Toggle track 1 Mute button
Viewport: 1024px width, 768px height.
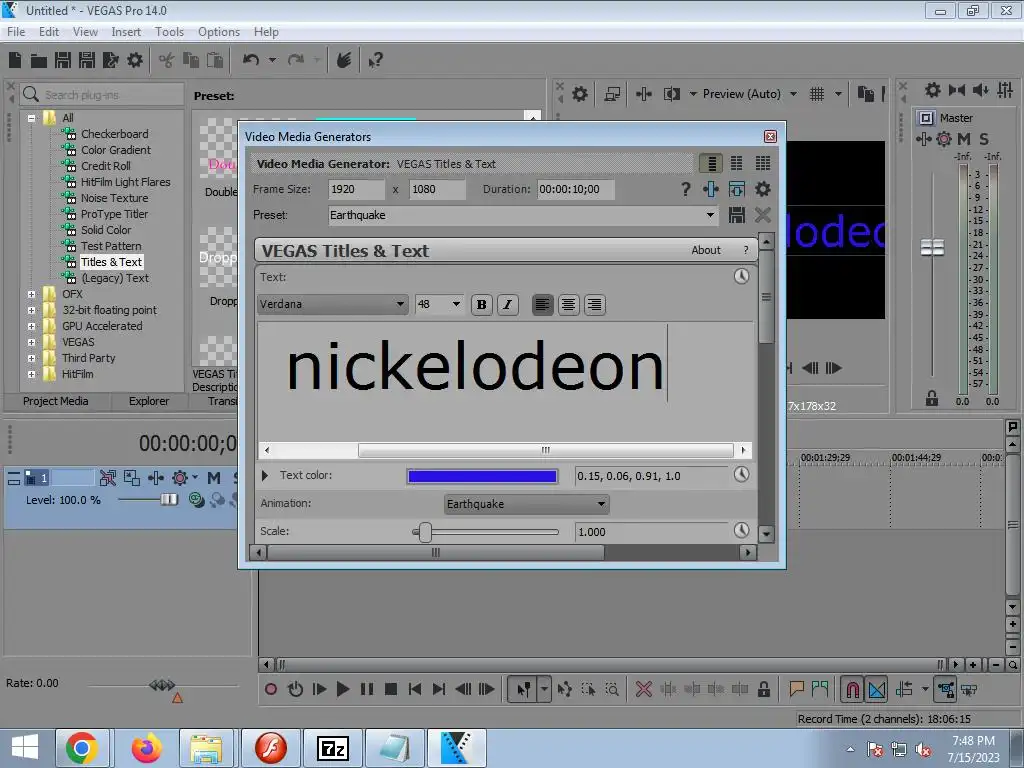pos(214,478)
